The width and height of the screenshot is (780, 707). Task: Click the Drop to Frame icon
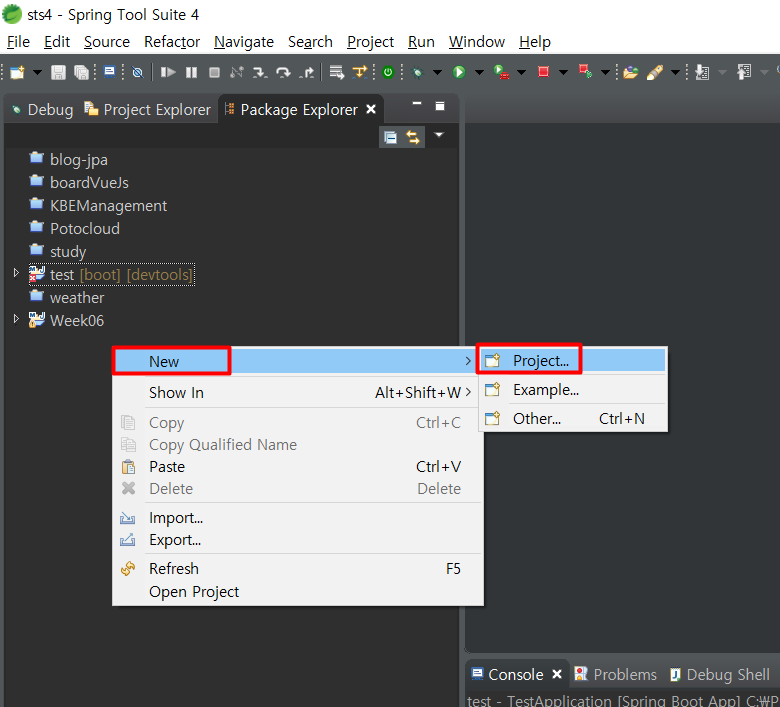[x=337, y=73]
